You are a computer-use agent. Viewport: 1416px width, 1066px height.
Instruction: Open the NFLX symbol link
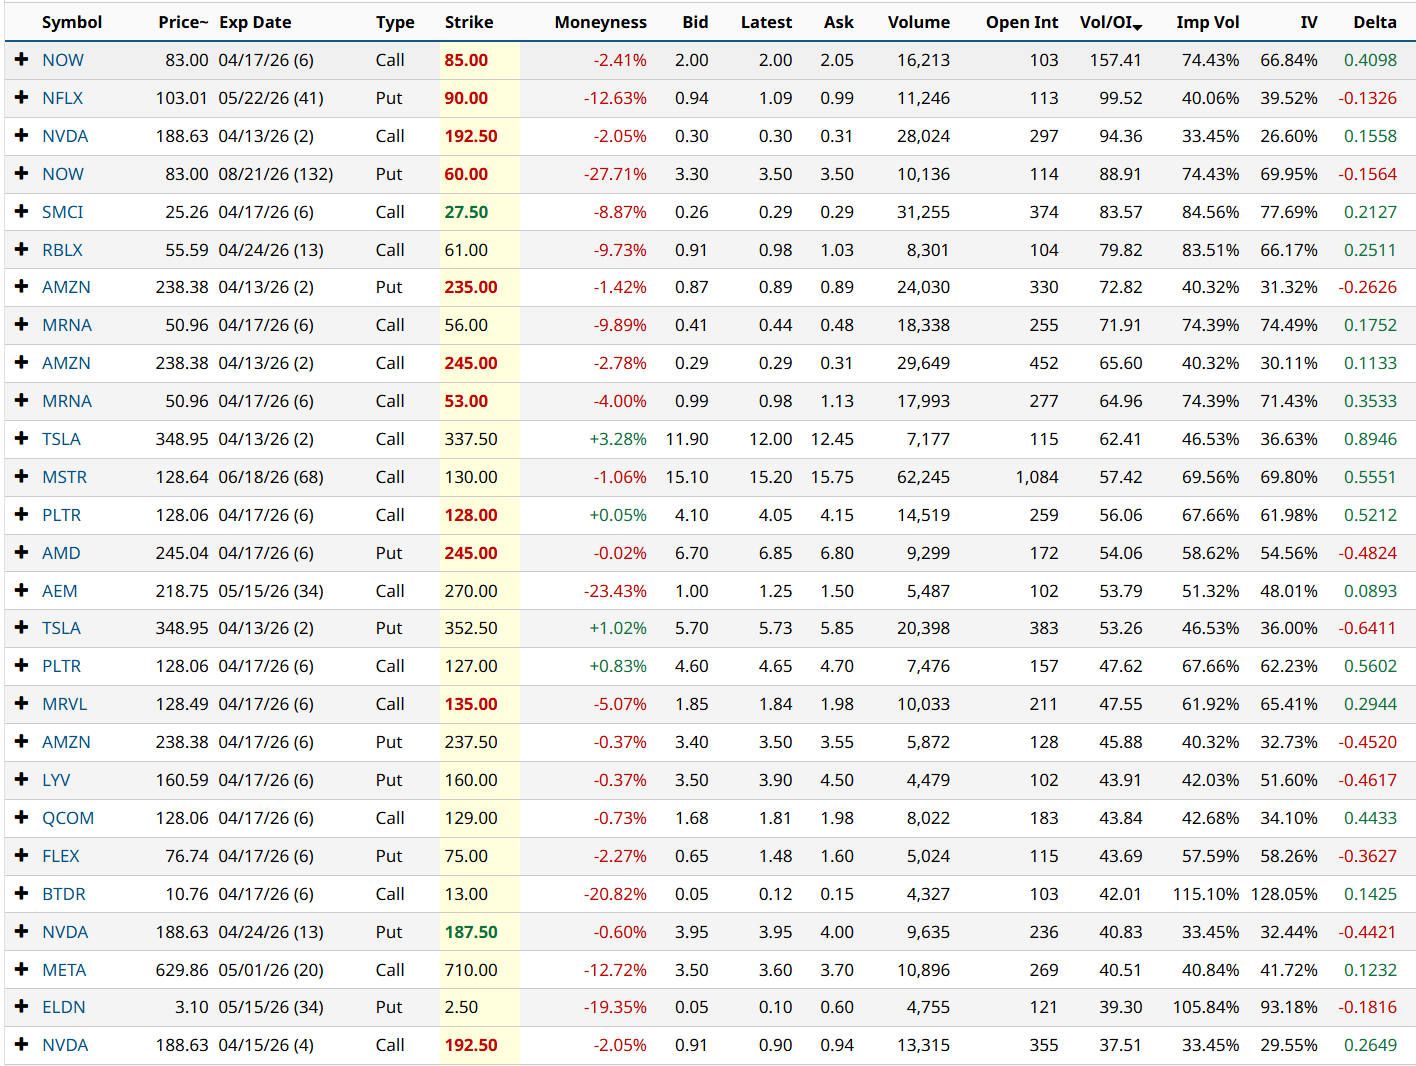point(63,98)
